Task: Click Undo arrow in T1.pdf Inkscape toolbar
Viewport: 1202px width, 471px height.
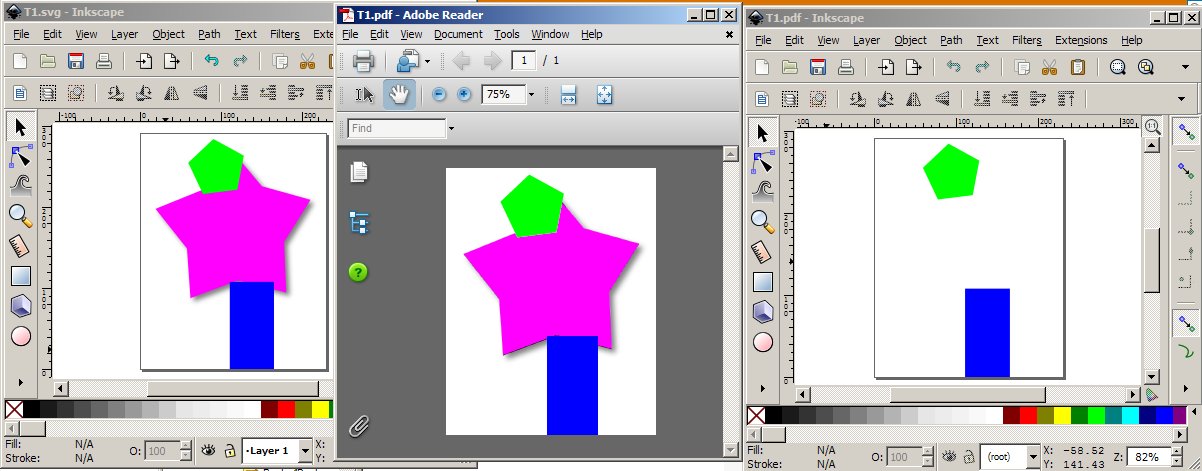Action: click(x=954, y=67)
